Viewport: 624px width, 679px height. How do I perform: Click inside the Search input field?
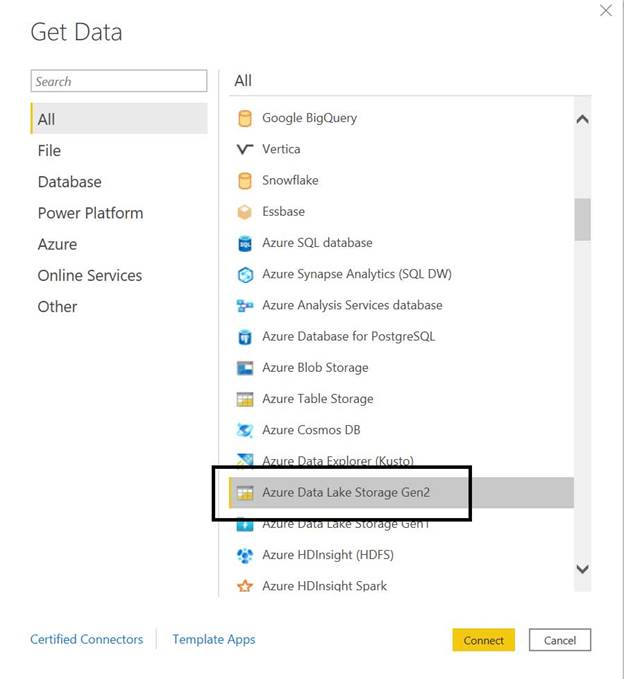point(118,82)
